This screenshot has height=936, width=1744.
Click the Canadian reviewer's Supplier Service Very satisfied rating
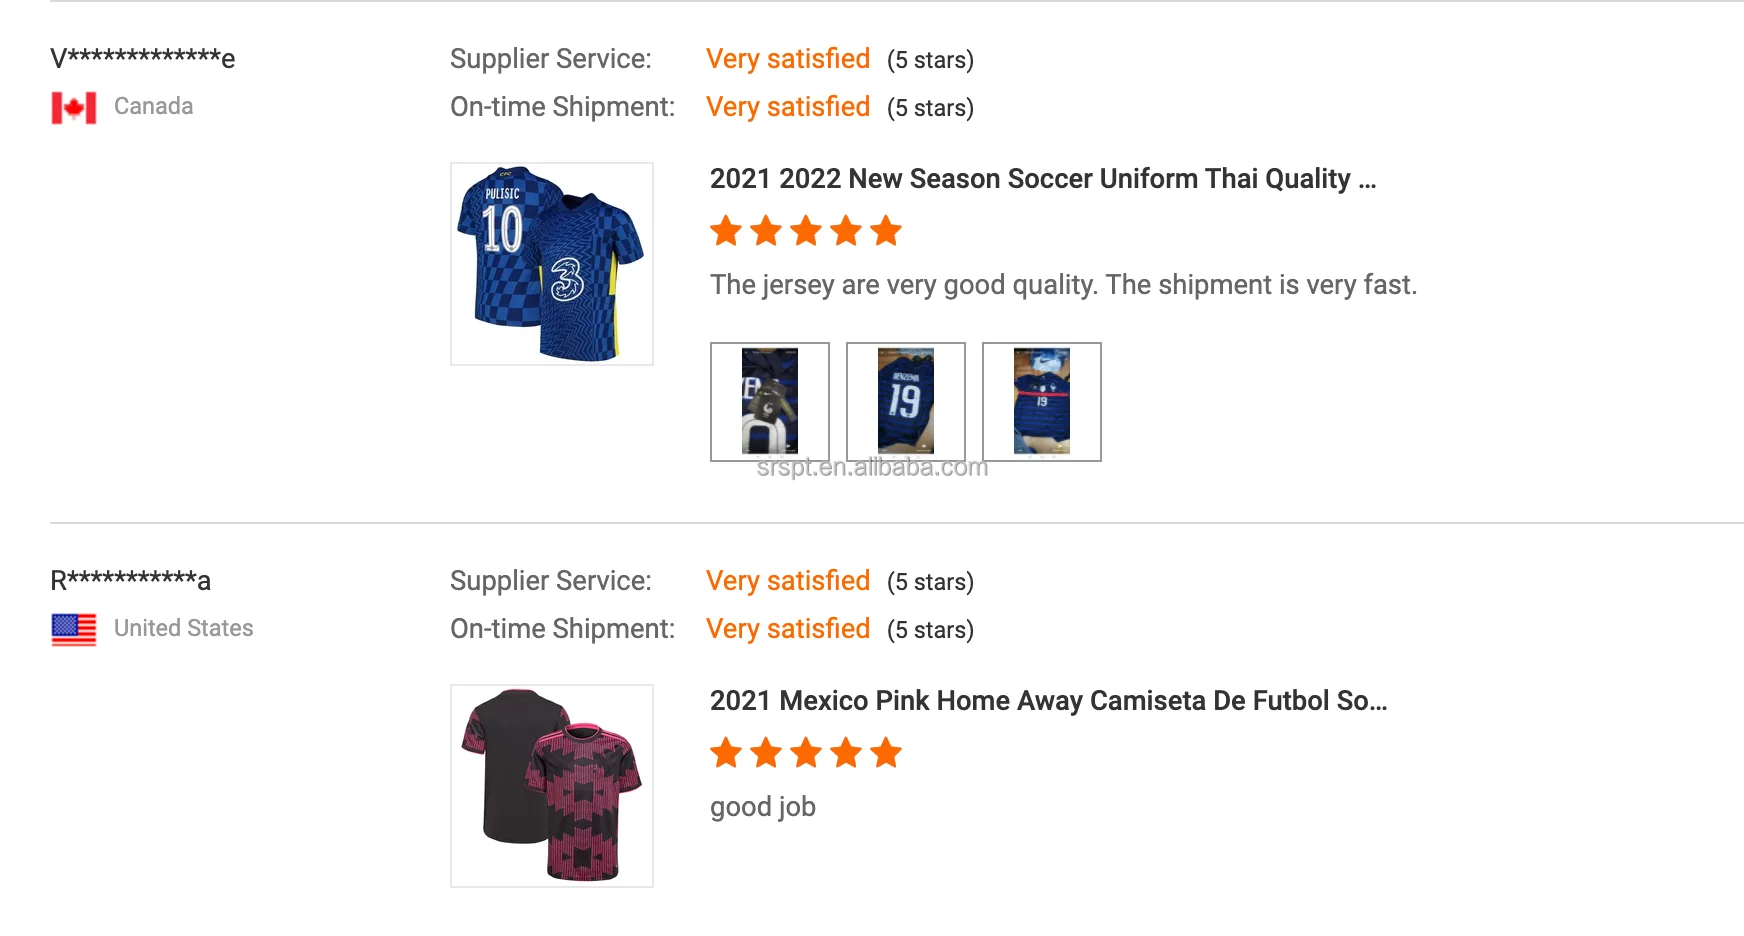[x=788, y=59]
